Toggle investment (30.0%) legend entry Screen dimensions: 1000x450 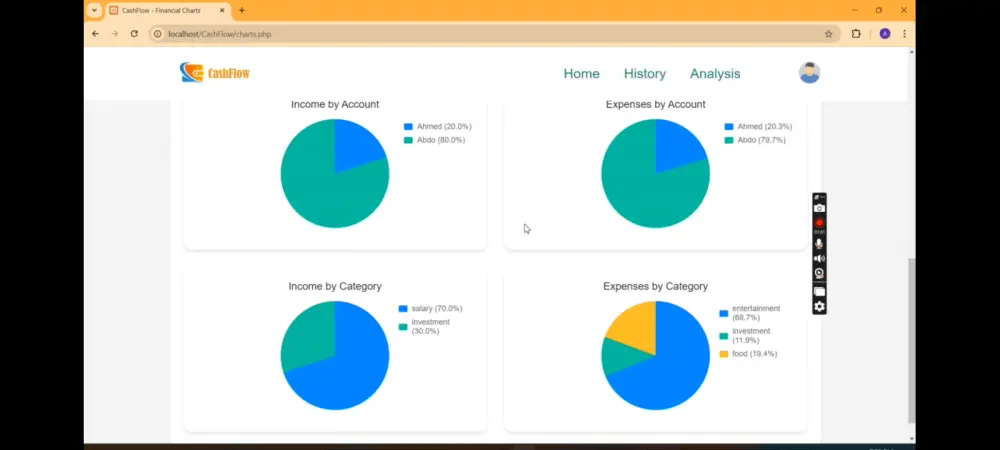[x=424, y=326]
